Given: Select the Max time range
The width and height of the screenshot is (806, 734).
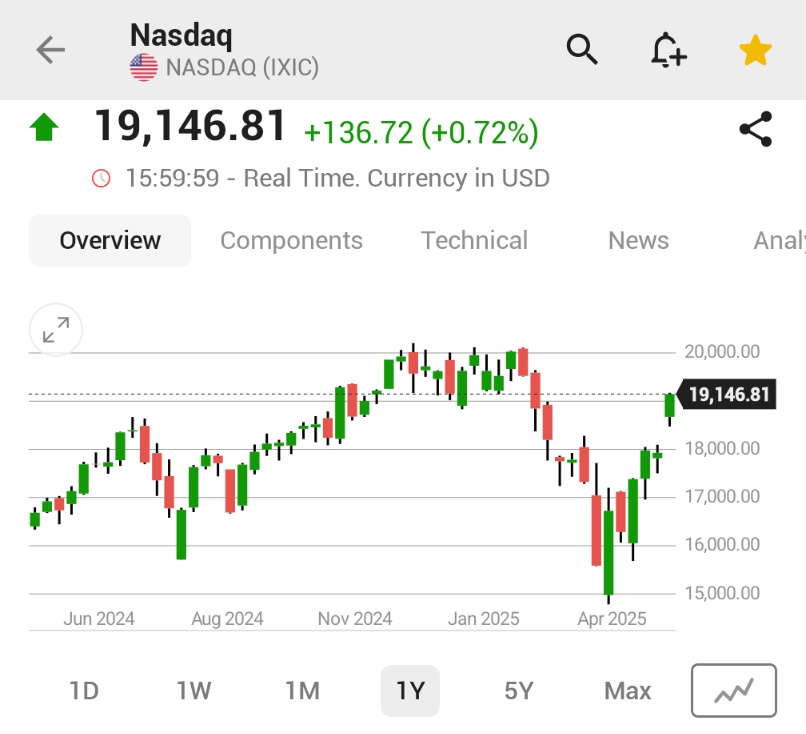Looking at the screenshot, I should pos(628,691).
